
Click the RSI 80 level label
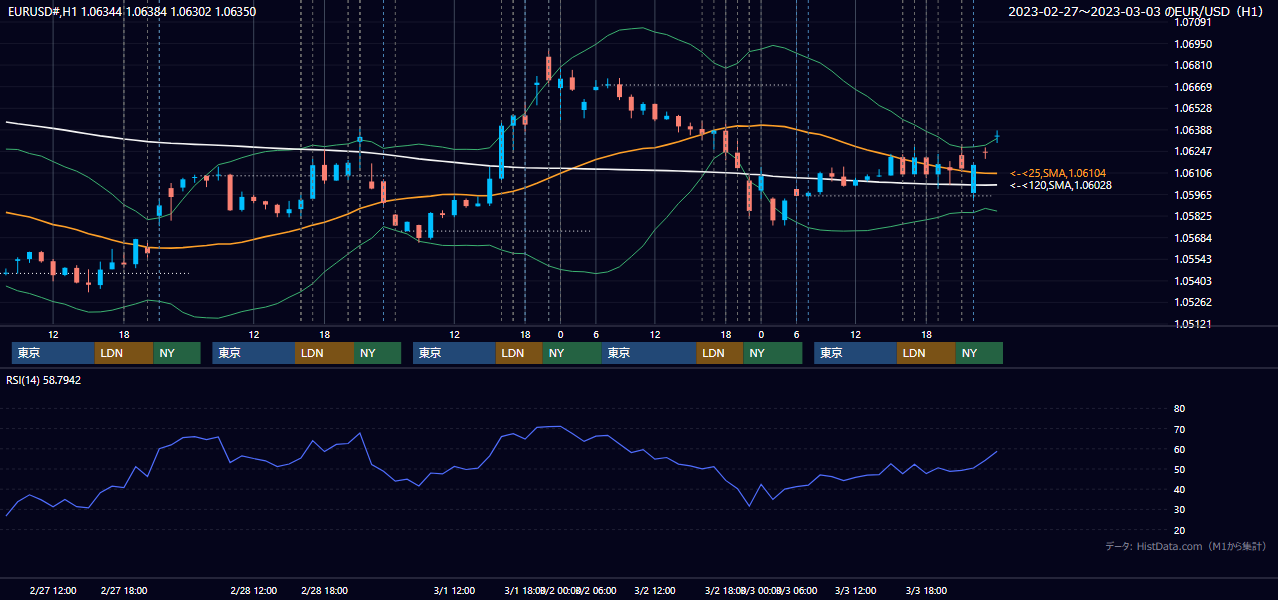coord(1179,409)
